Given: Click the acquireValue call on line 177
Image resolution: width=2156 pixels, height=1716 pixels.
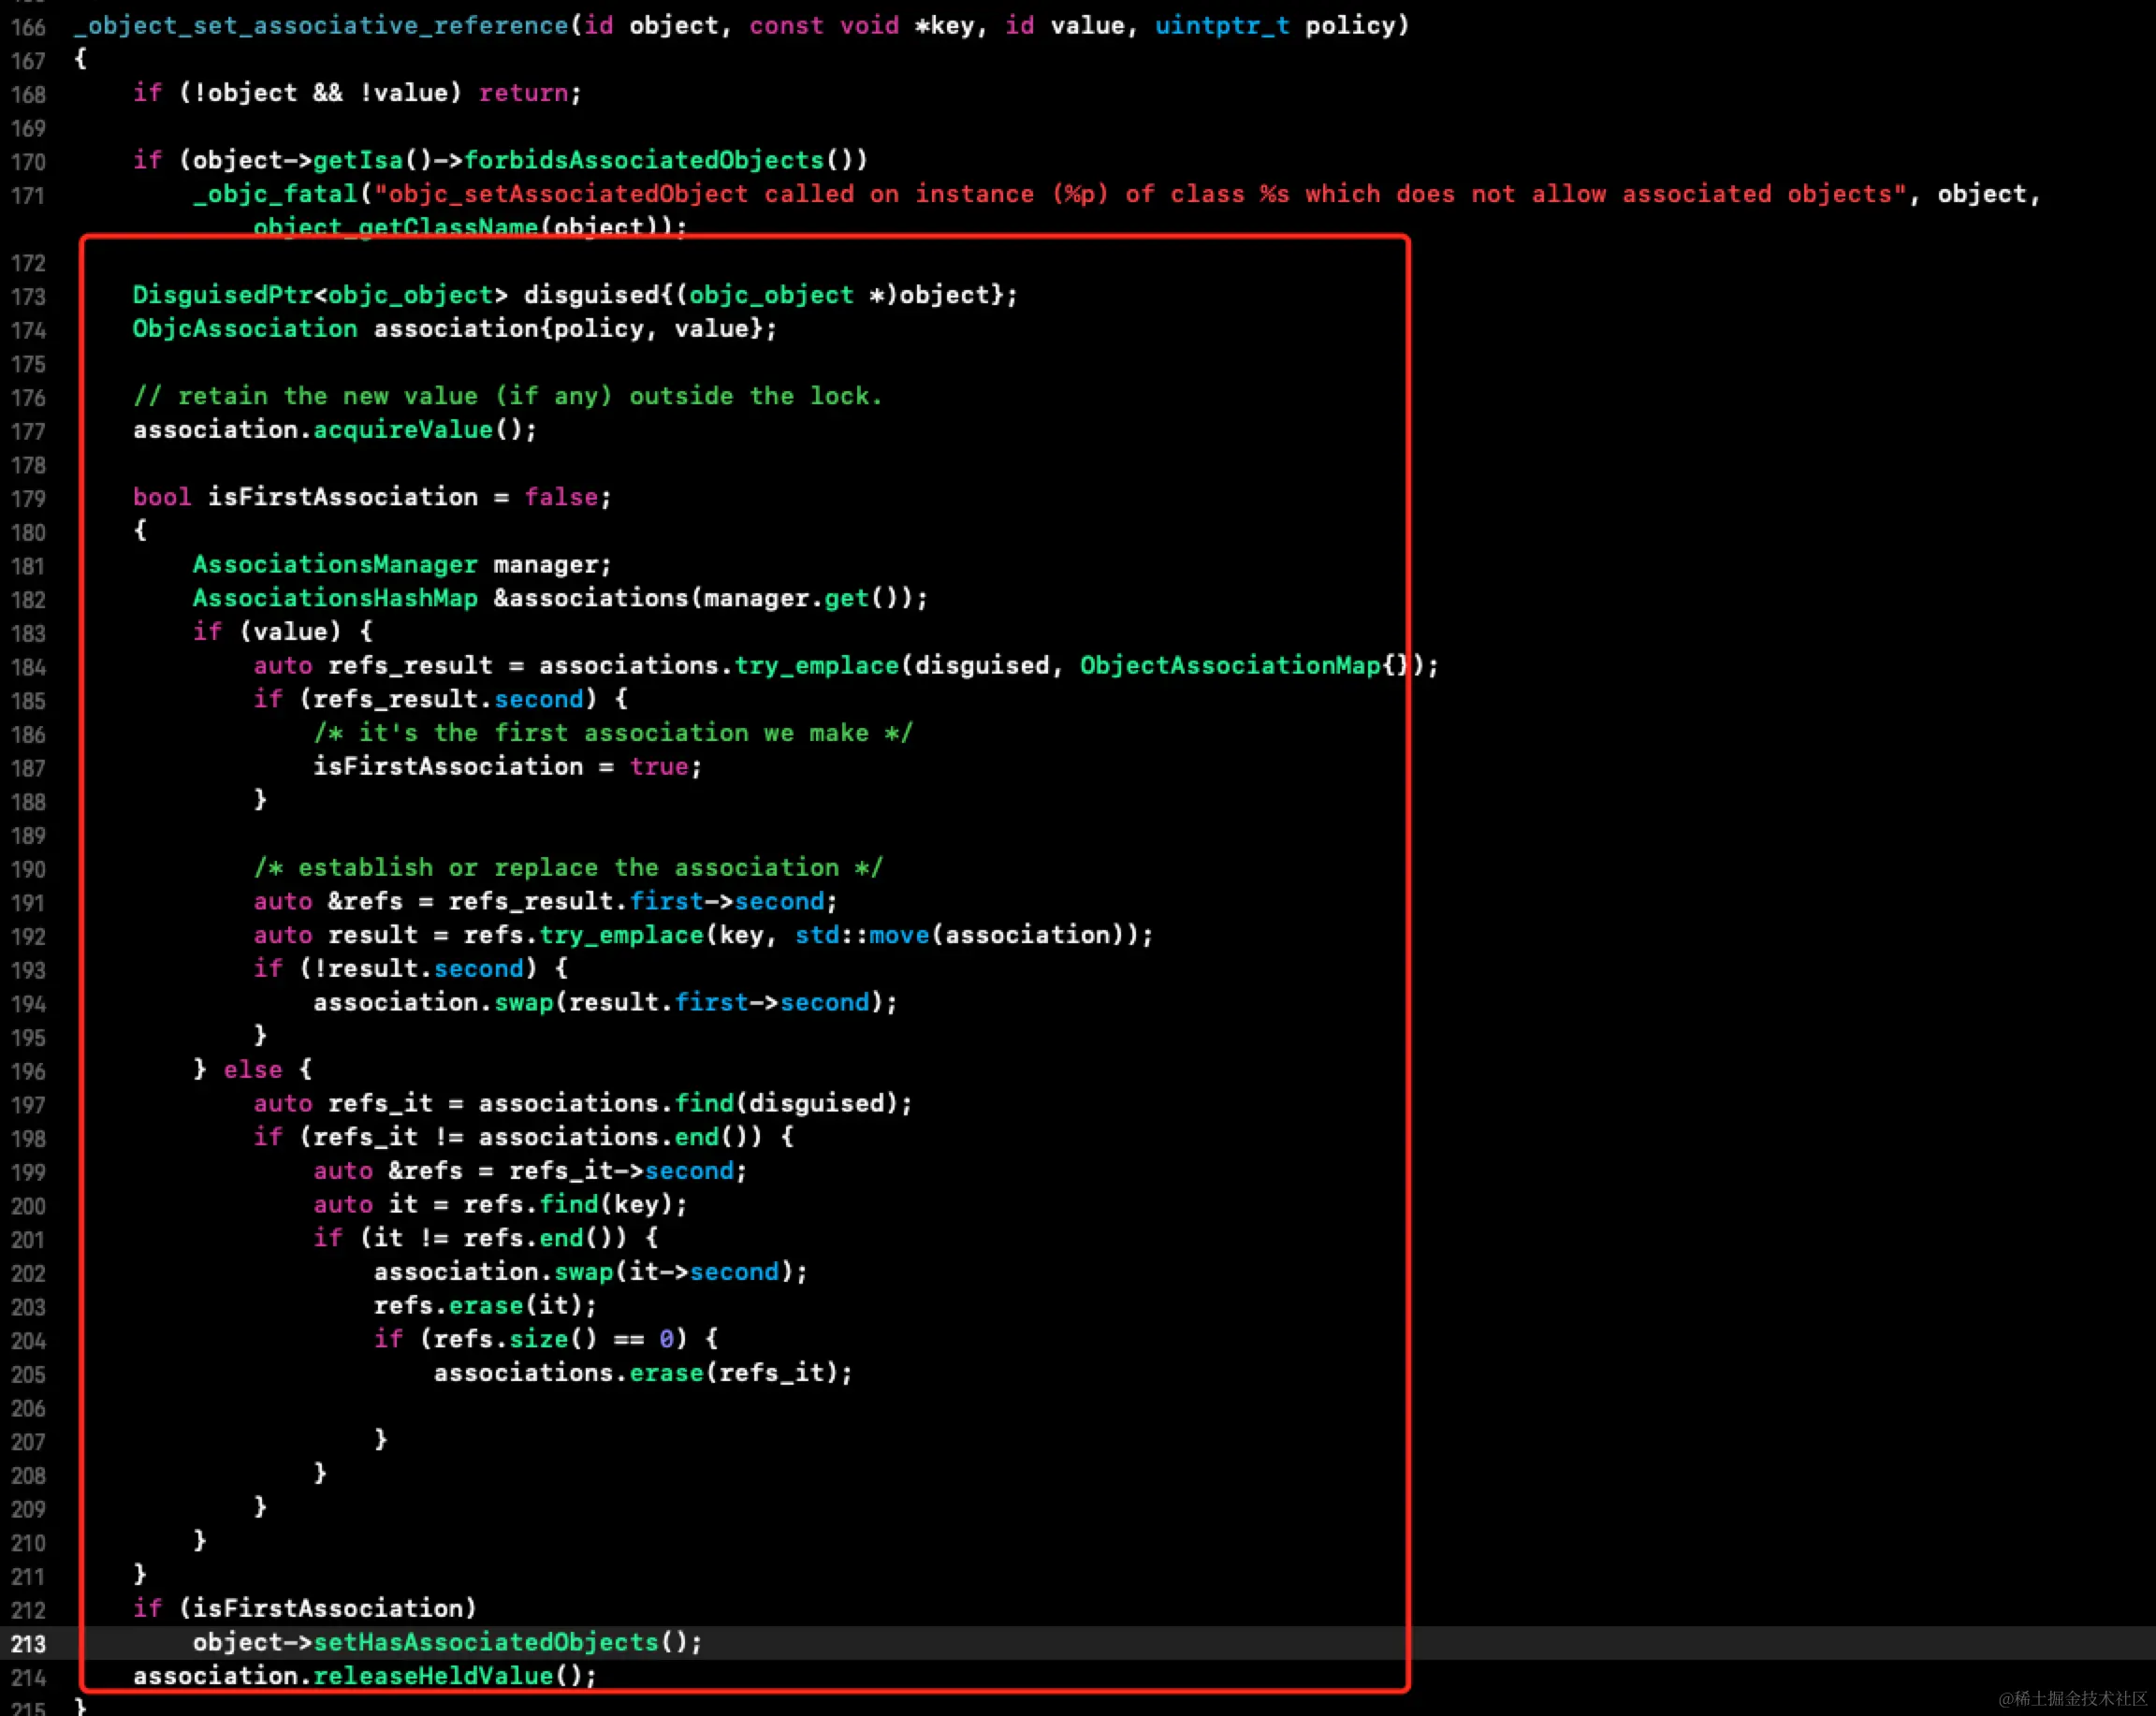Looking at the screenshot, I should pos(403,430).
